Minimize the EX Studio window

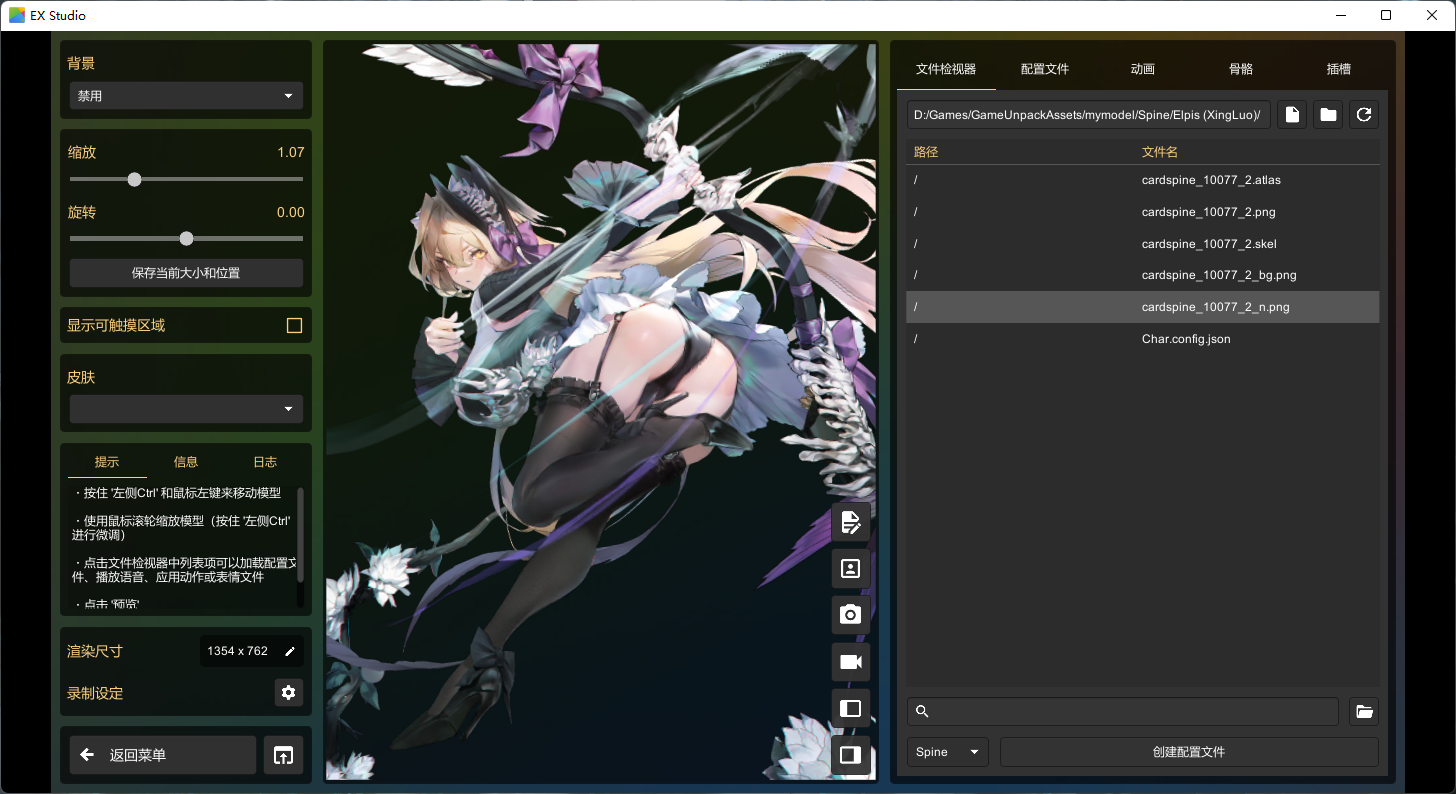pyautogui.click(x=1340, y=15)
